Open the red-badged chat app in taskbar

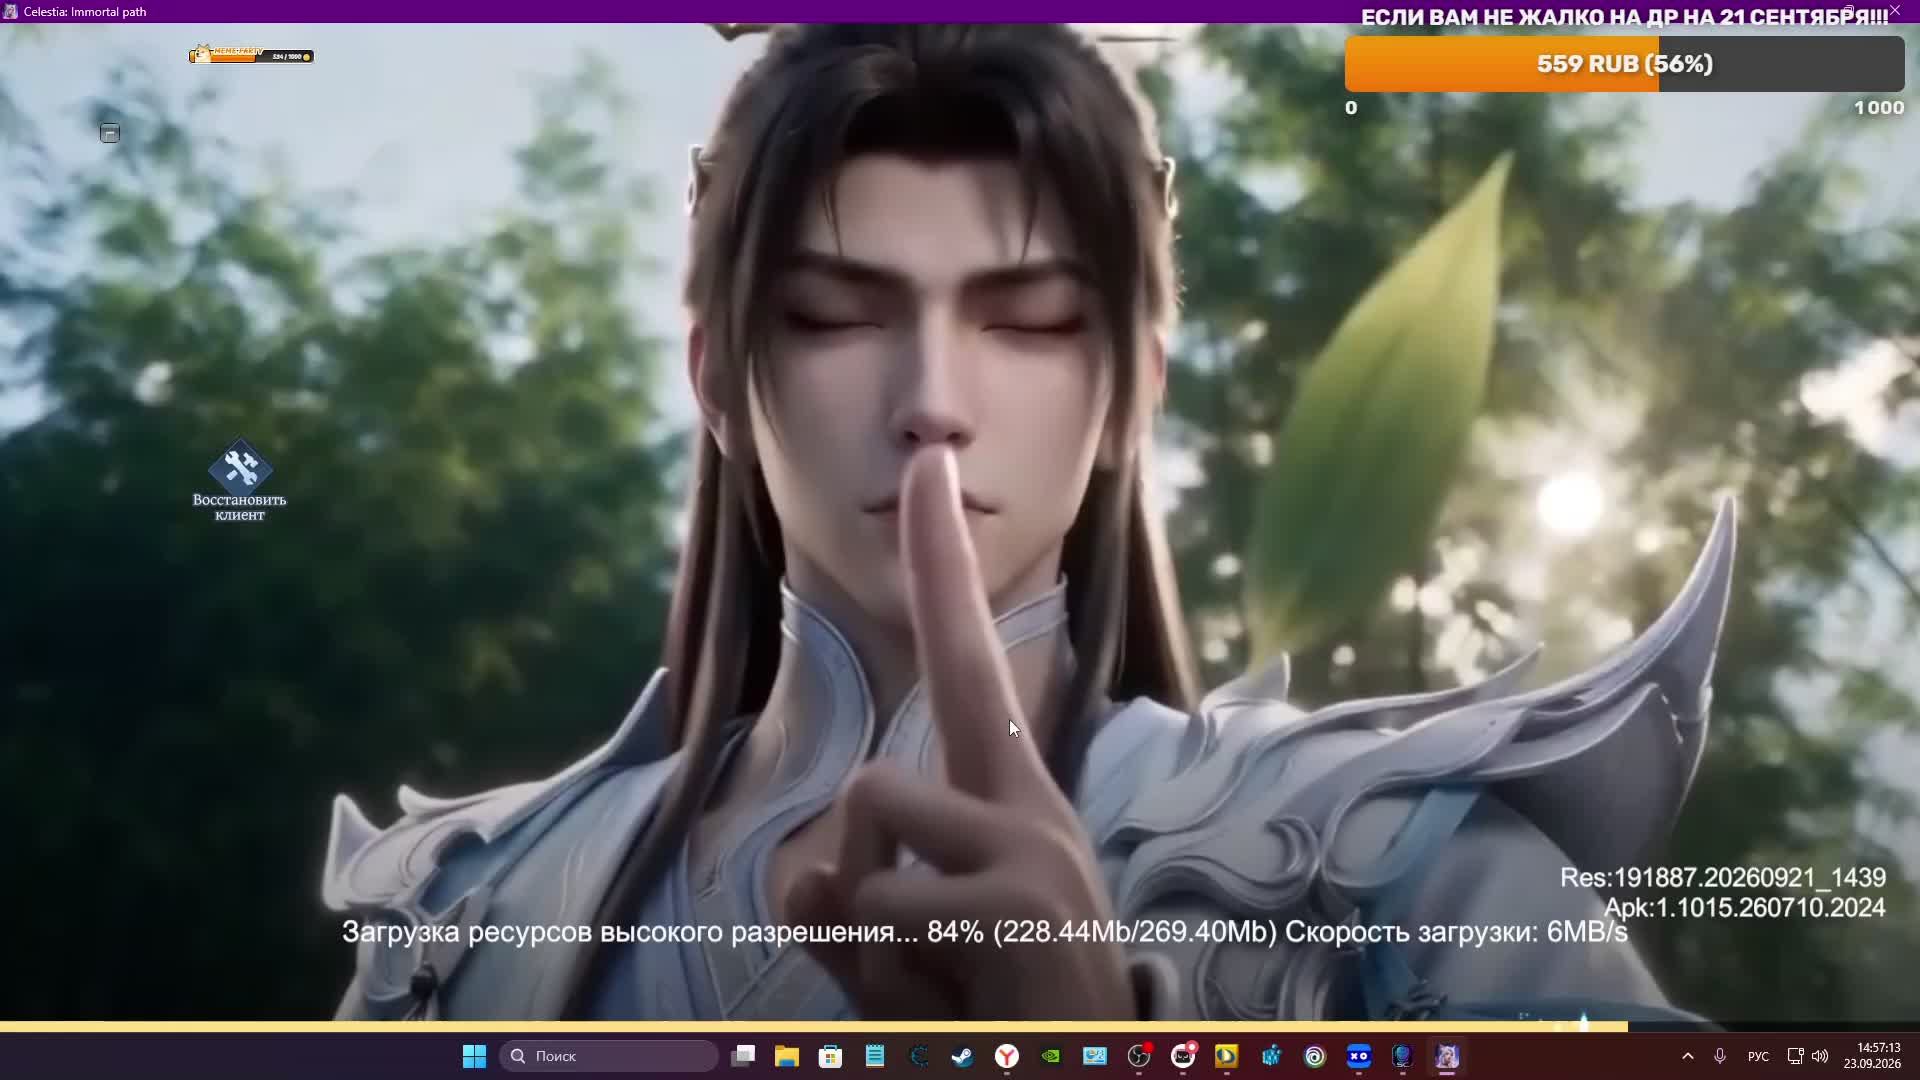pyautogui.click(x=1183, y=1056)
